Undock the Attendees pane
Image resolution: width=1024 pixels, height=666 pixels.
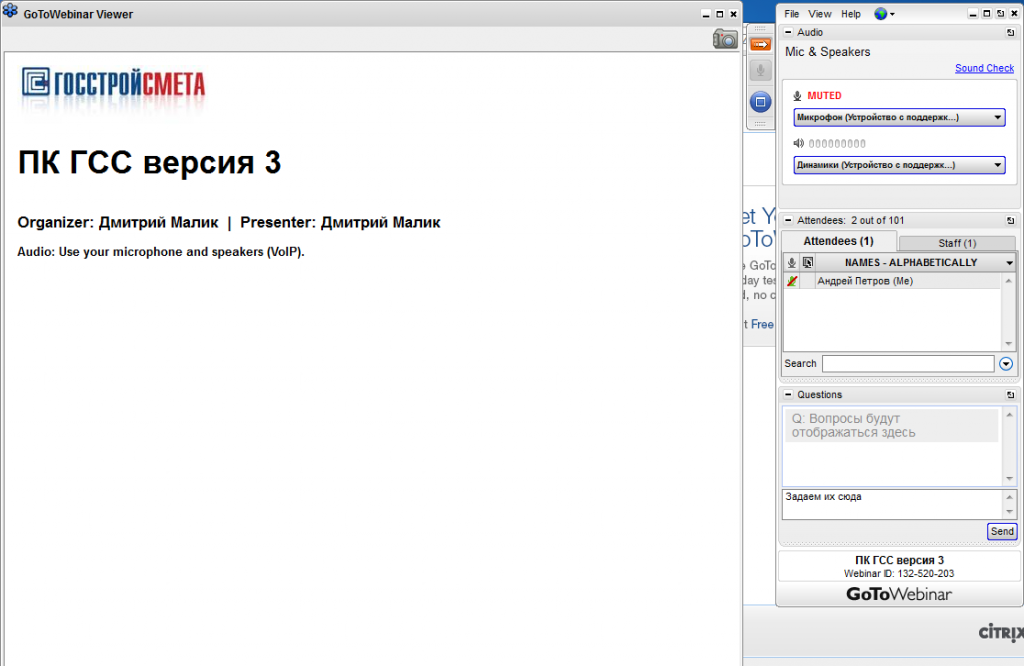point(1010,221)
